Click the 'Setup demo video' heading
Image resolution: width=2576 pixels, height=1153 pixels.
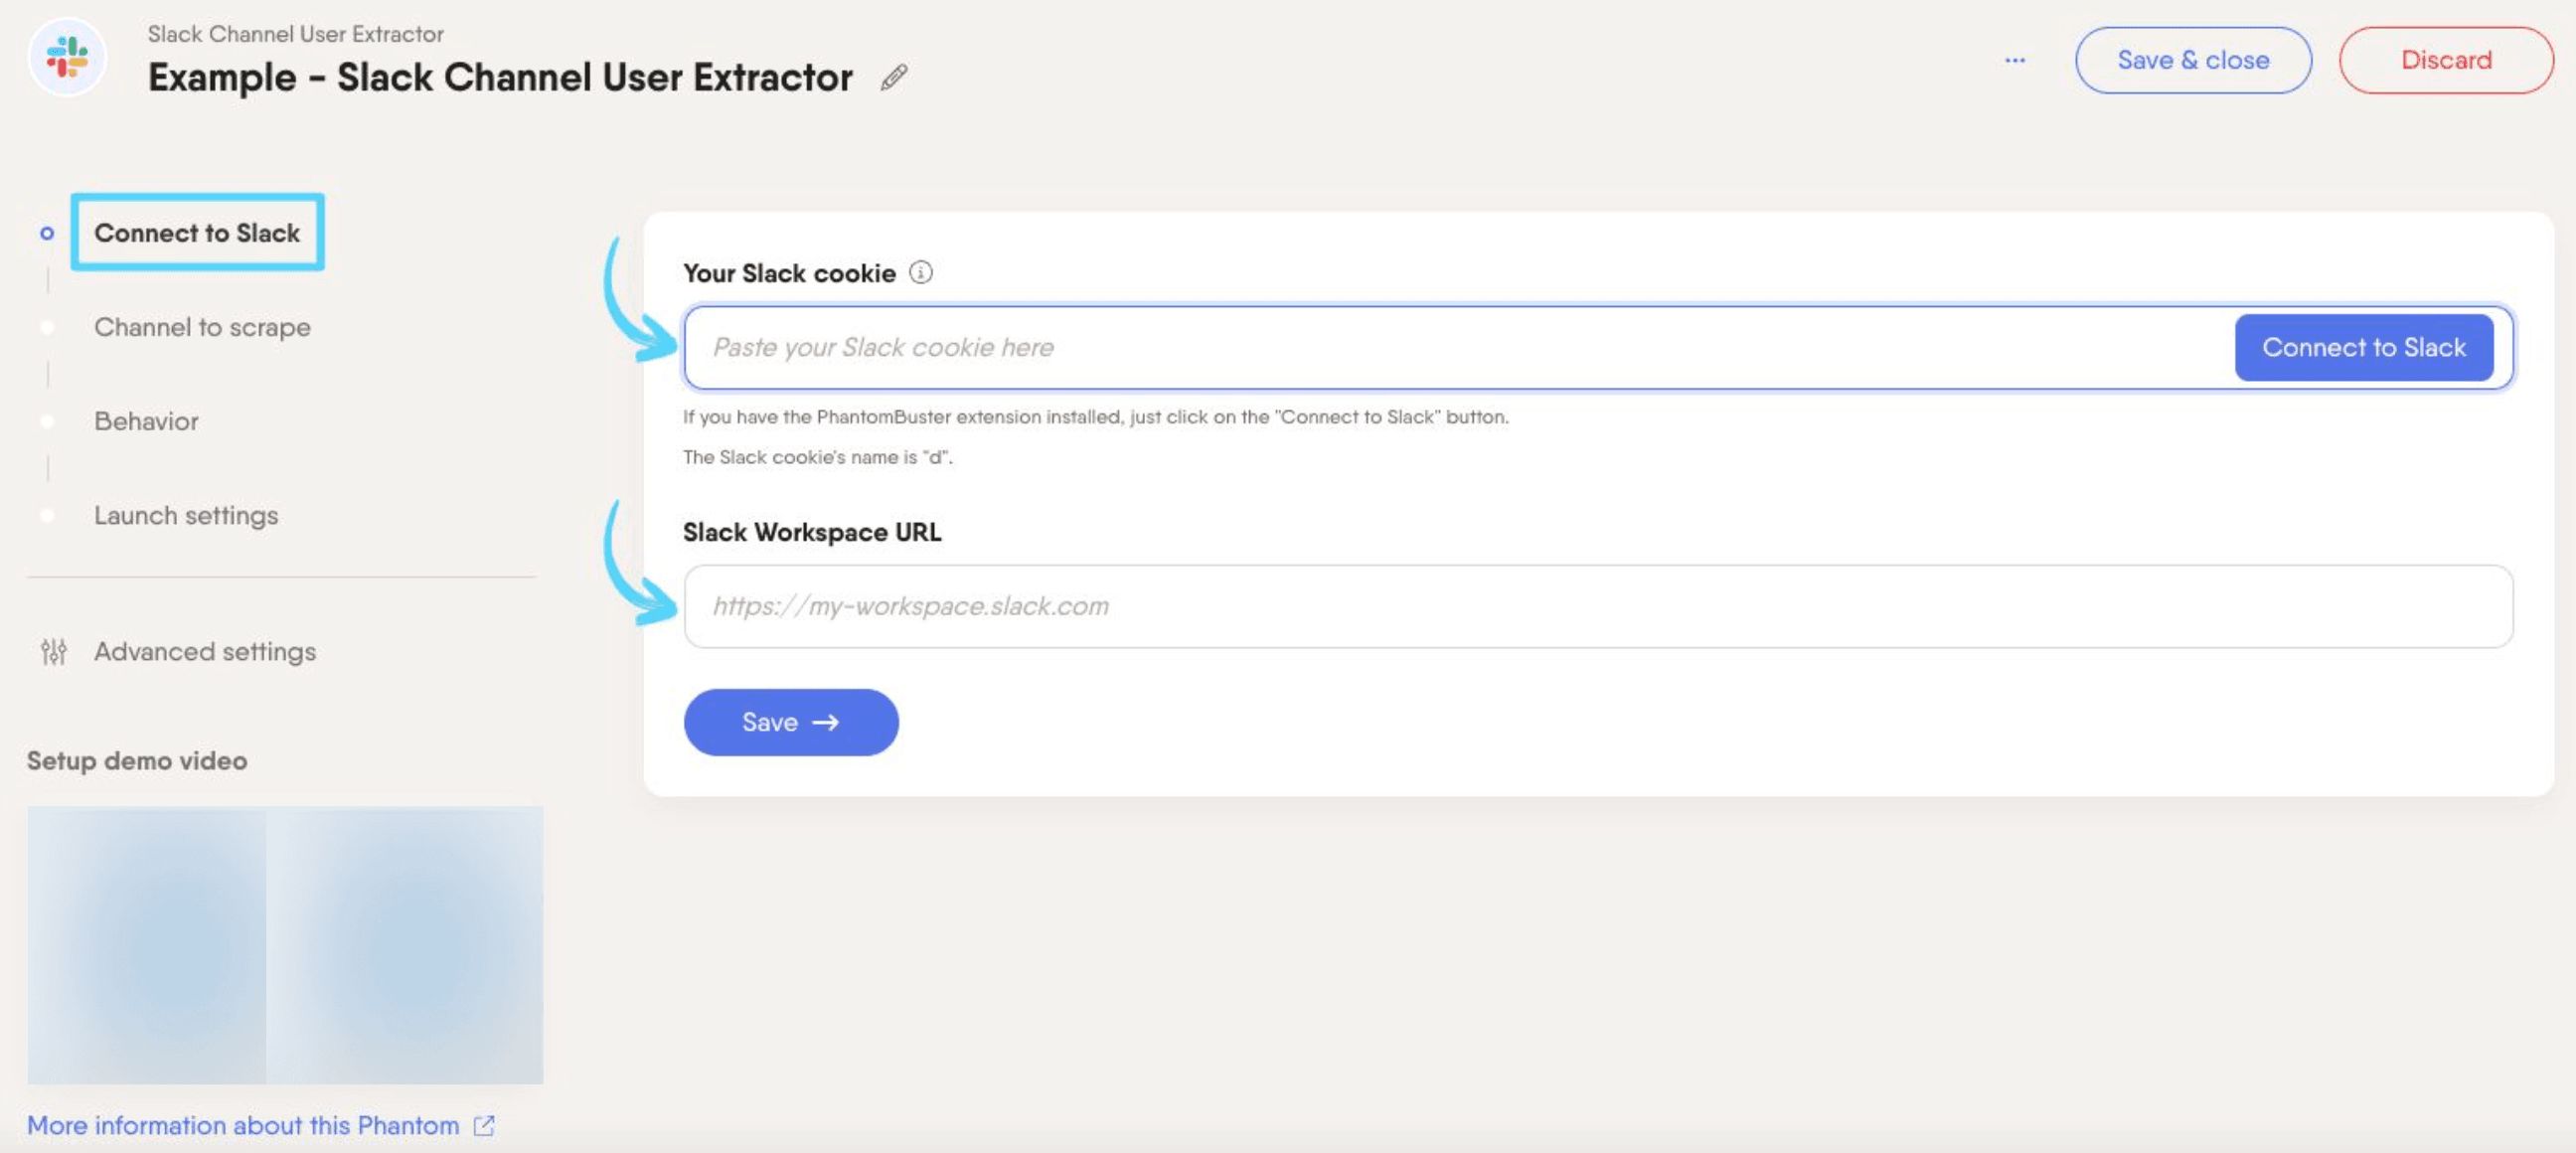pyautogui.click(x=137, y=760)
